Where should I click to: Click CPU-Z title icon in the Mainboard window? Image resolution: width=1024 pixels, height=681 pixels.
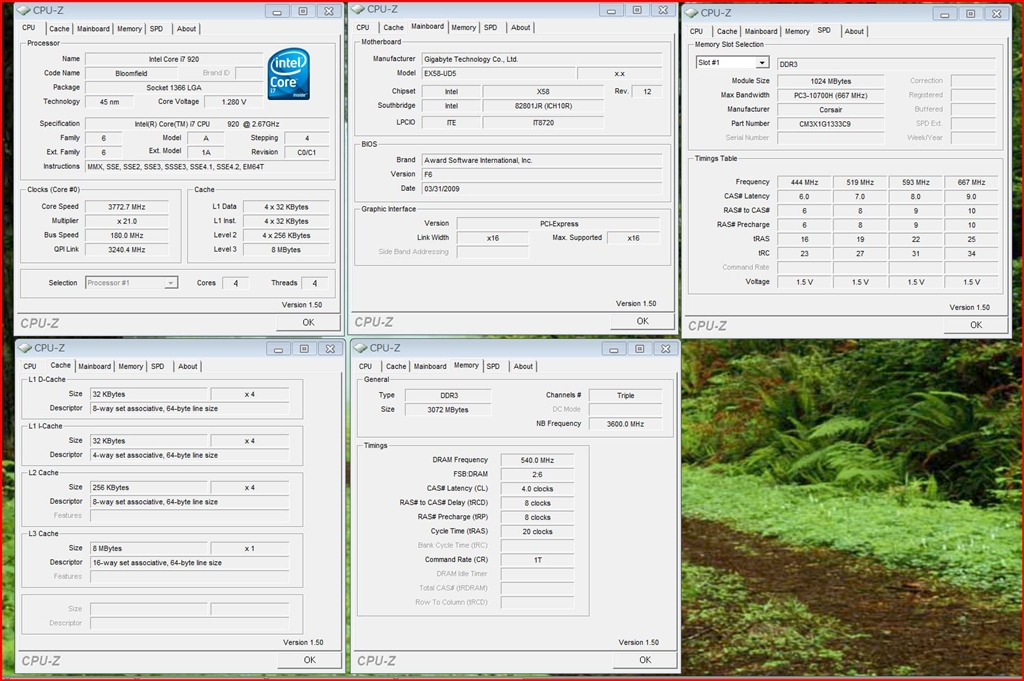point(358,9)
